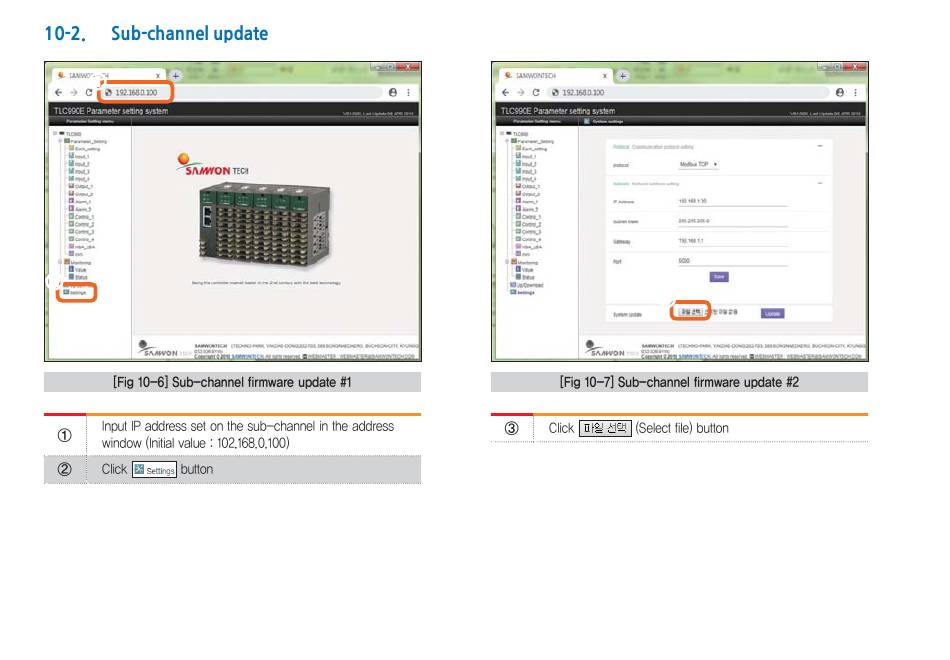Close the SAMWONTECH browser tab in Fig 10-7
The width and height of the screenshot is (950, 660).
click(x=605, y=76)
